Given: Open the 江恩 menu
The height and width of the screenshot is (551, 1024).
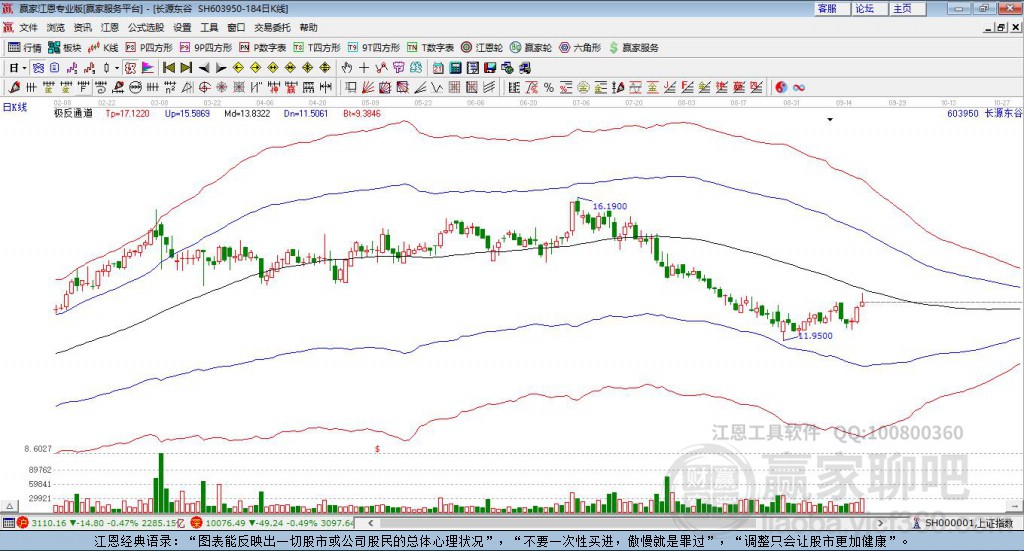Looking at the screenshot, I should pos(110,27).
